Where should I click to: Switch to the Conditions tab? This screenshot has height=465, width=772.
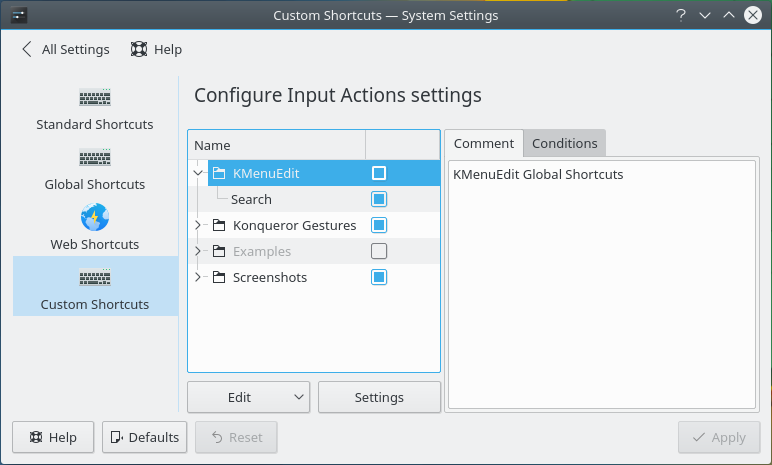564,143
